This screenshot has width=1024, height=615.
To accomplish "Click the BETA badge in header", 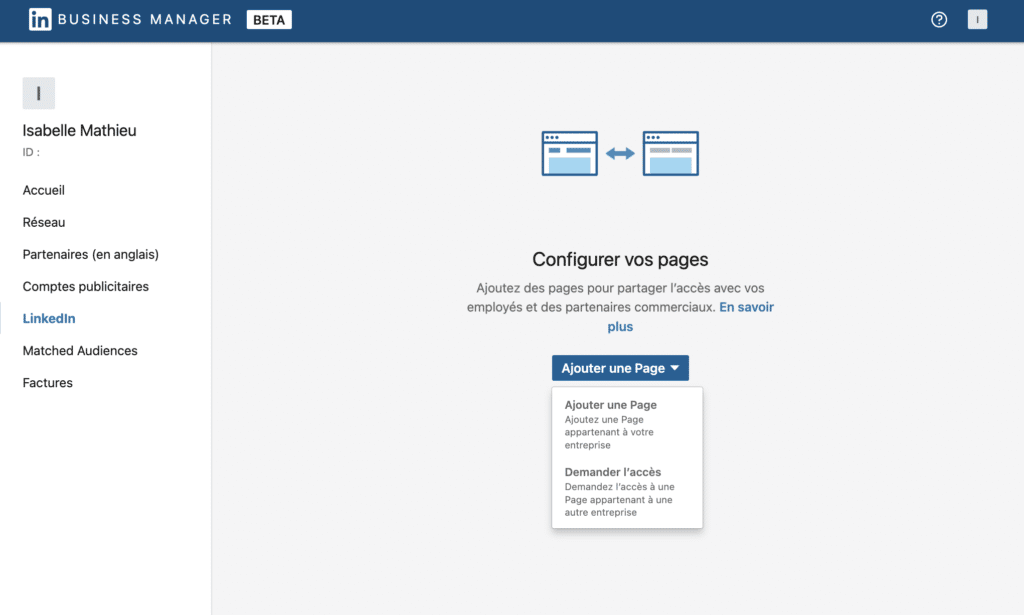I will click(x=269, y=20).
